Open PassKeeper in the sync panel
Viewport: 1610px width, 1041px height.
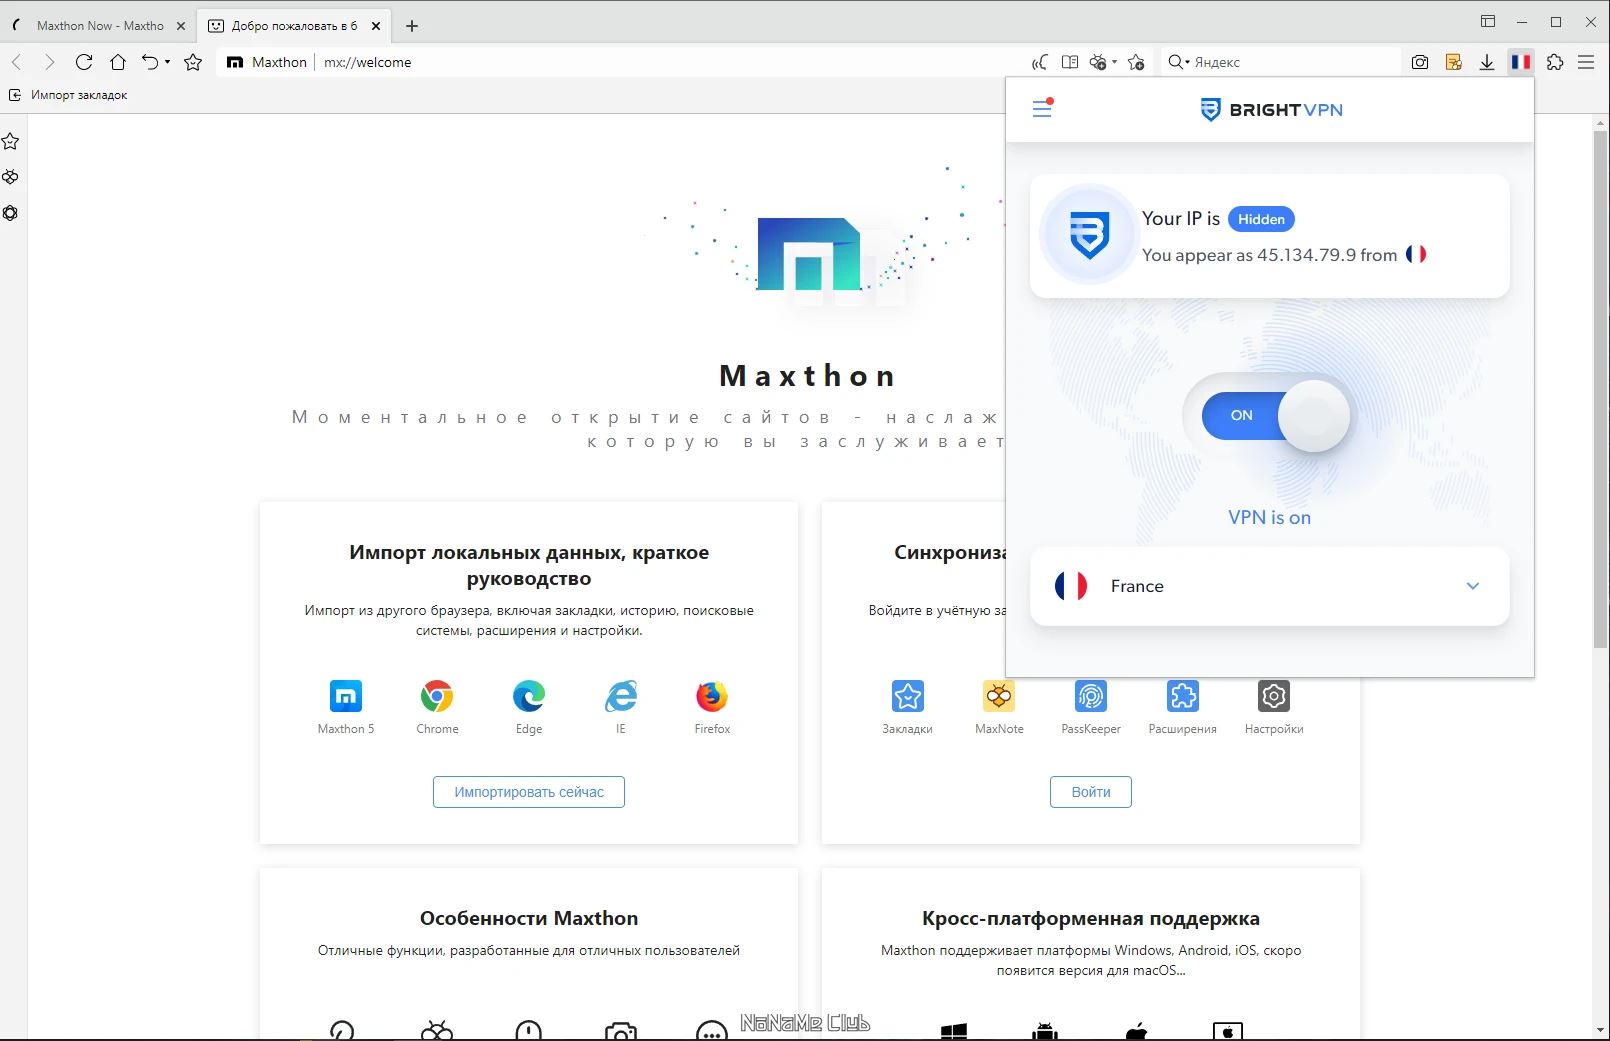(x=1090, y=695)
